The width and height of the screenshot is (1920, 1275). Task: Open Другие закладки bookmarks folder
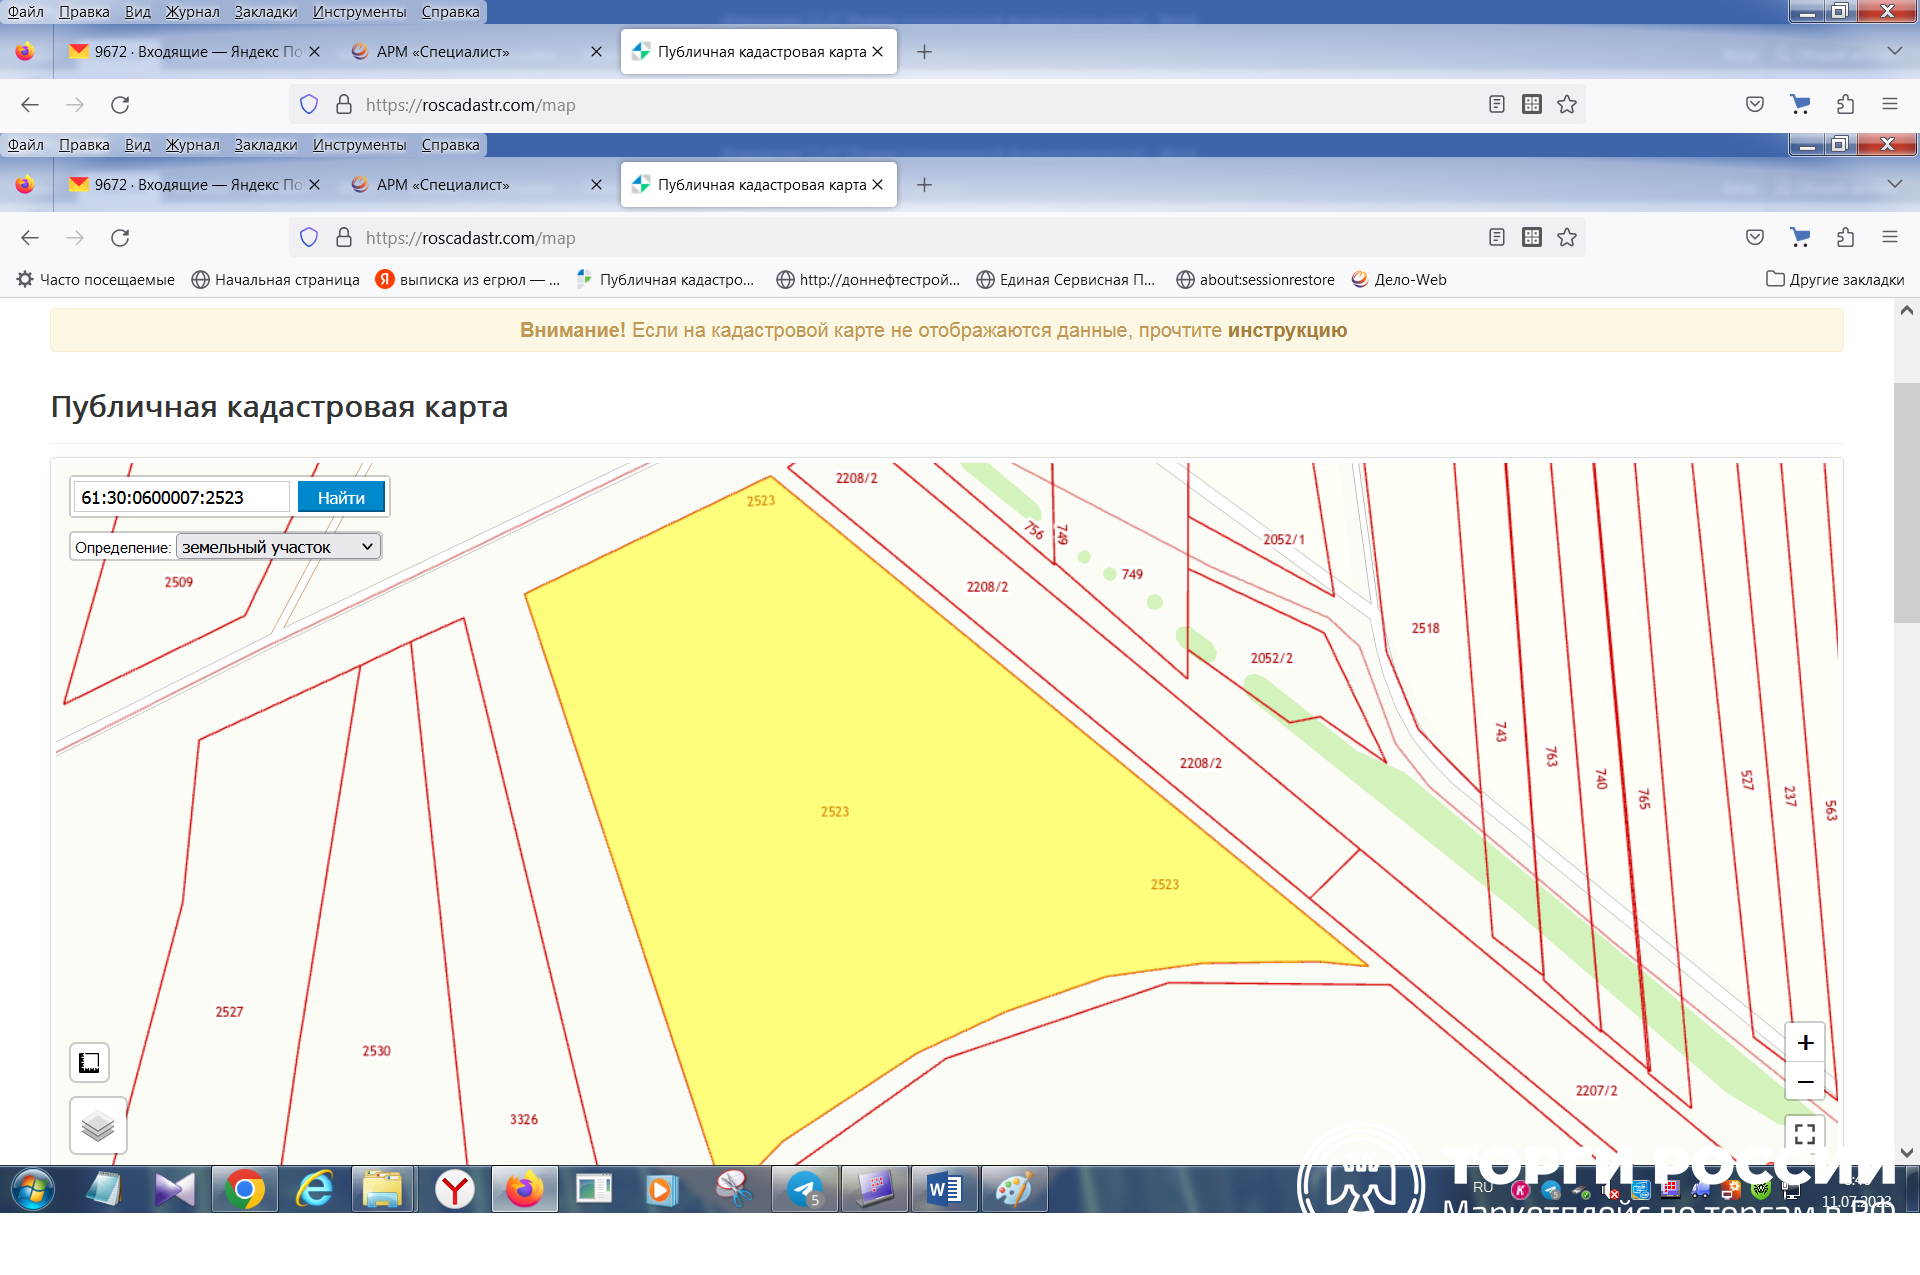tap(1835, 280)
